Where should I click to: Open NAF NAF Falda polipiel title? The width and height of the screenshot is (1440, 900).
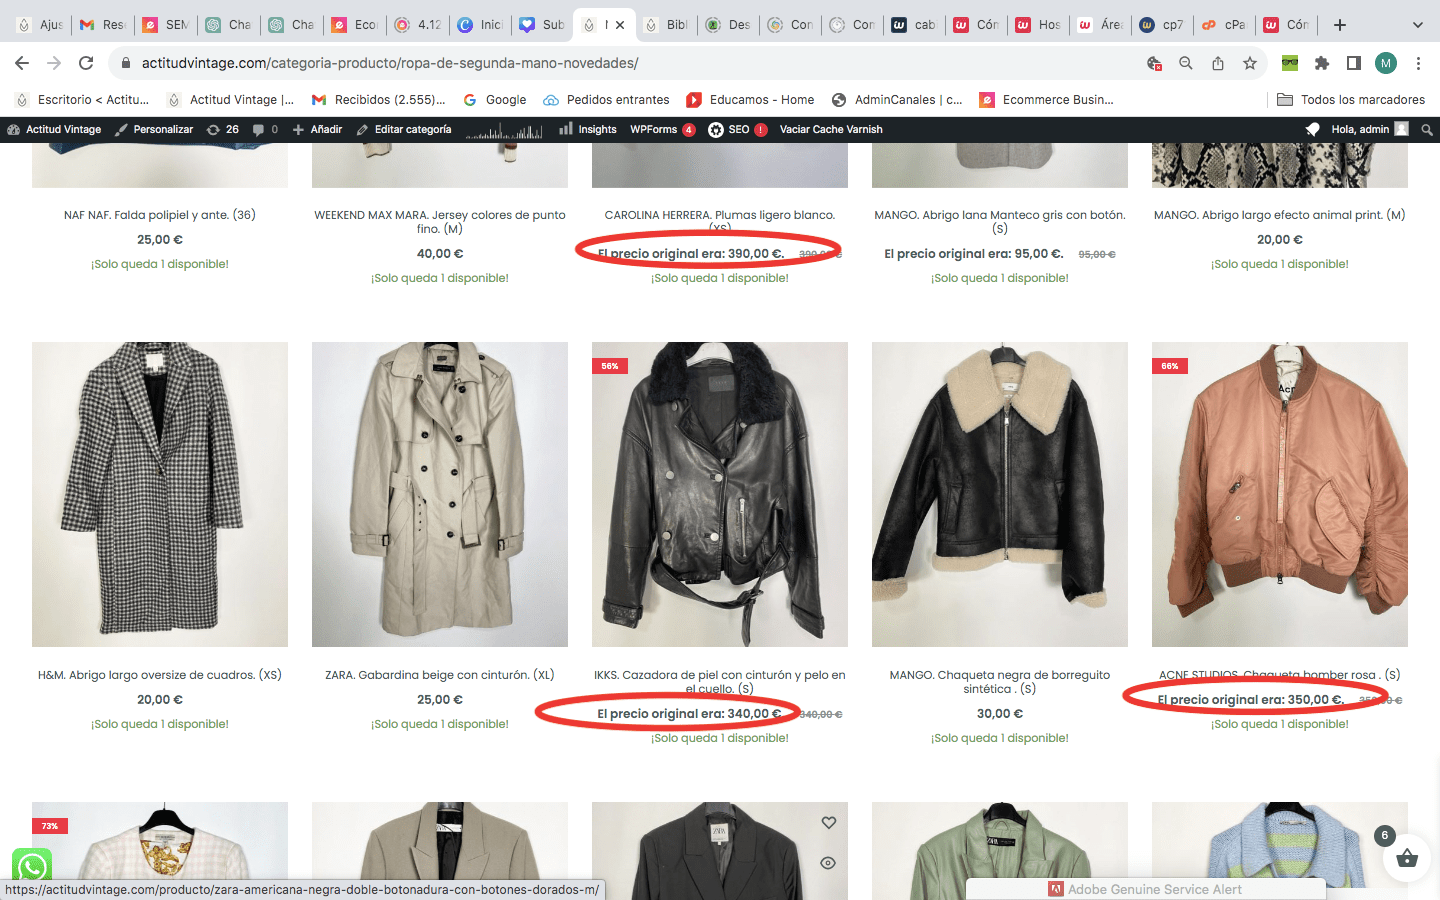(x=160, y=215)
